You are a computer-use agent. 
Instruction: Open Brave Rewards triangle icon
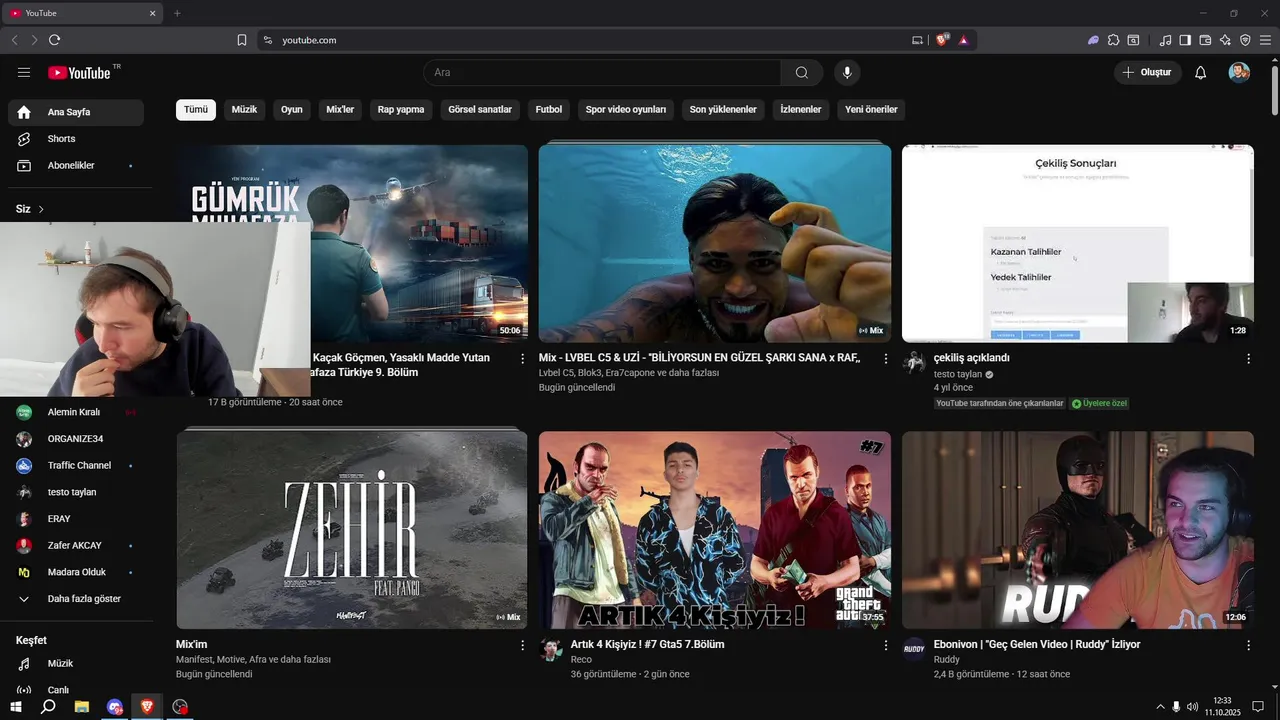click(x=964, y=40)
